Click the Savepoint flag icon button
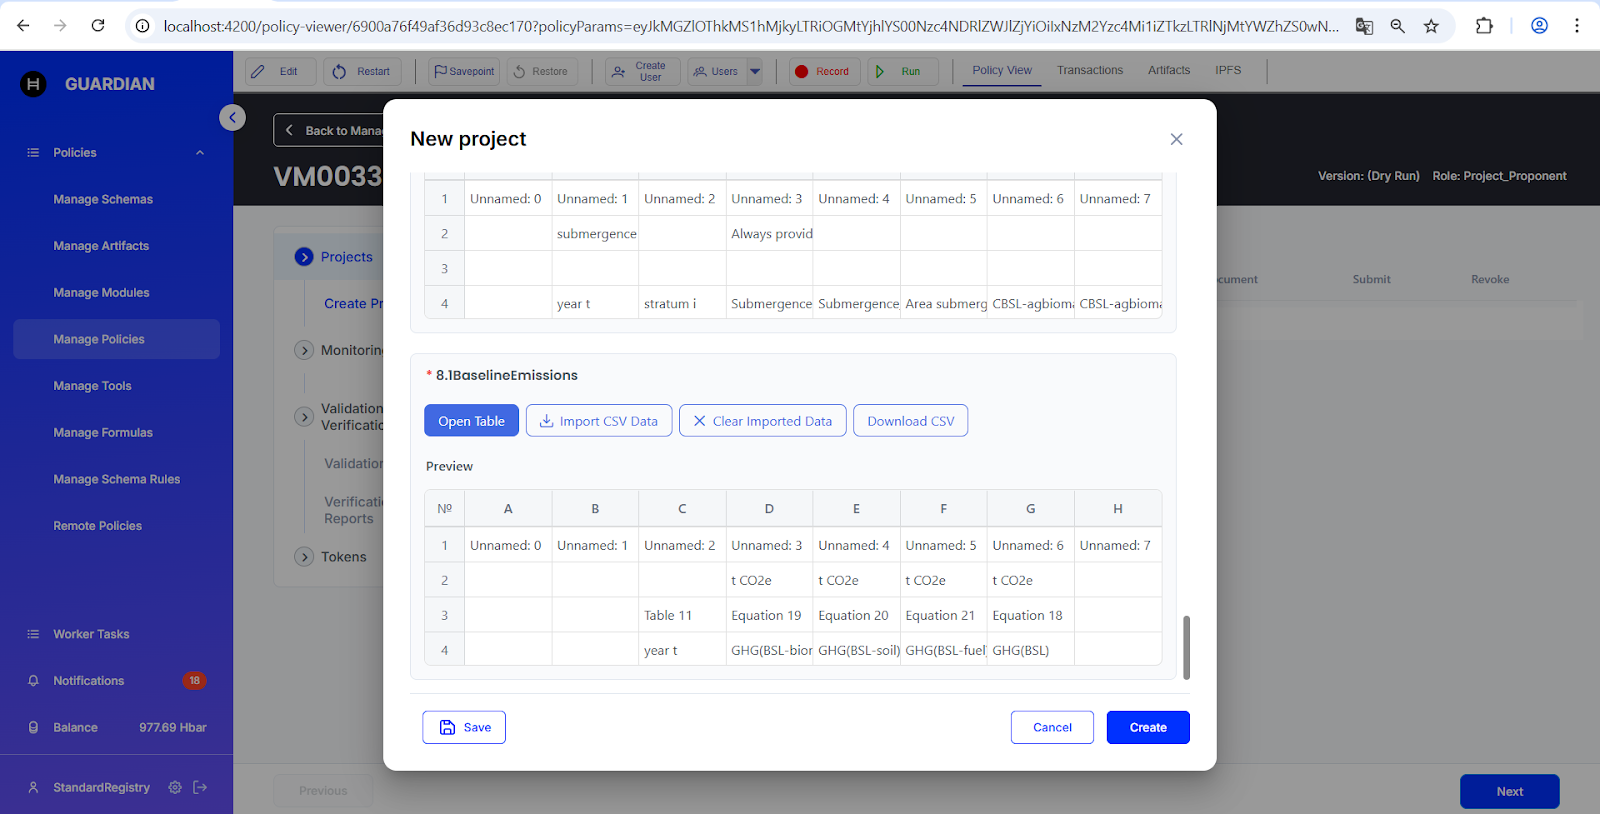Image resolution: width=1600 pixels, height=814 pixels. [x=465, y=71]
